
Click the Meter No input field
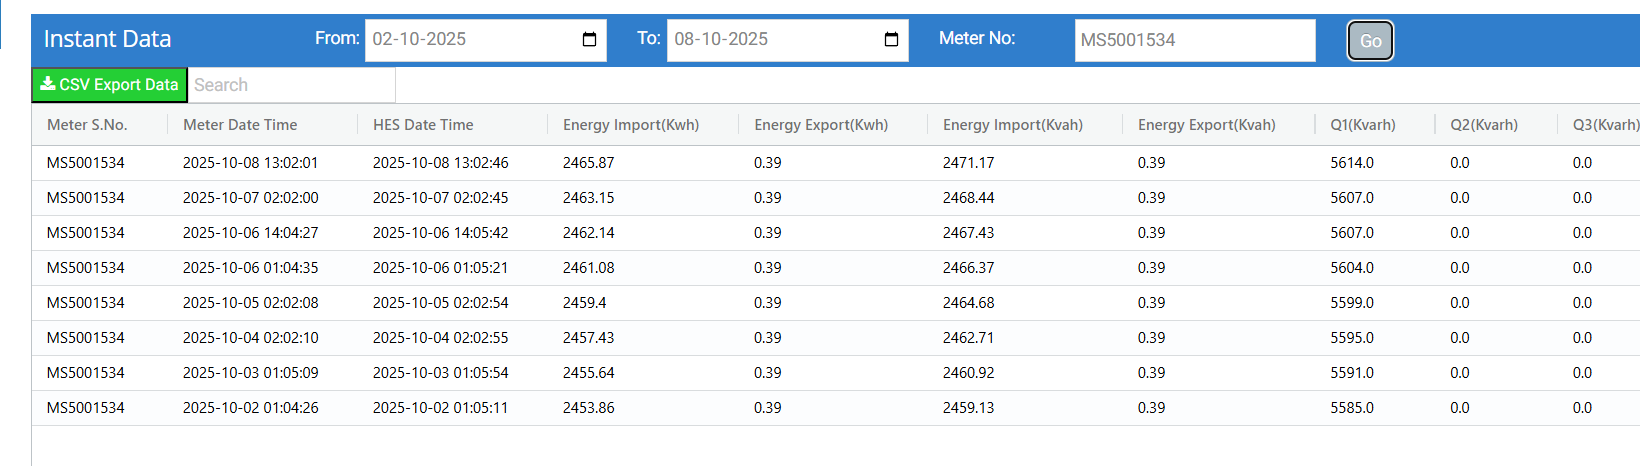pyautogui.click(x=1194, y=40)
